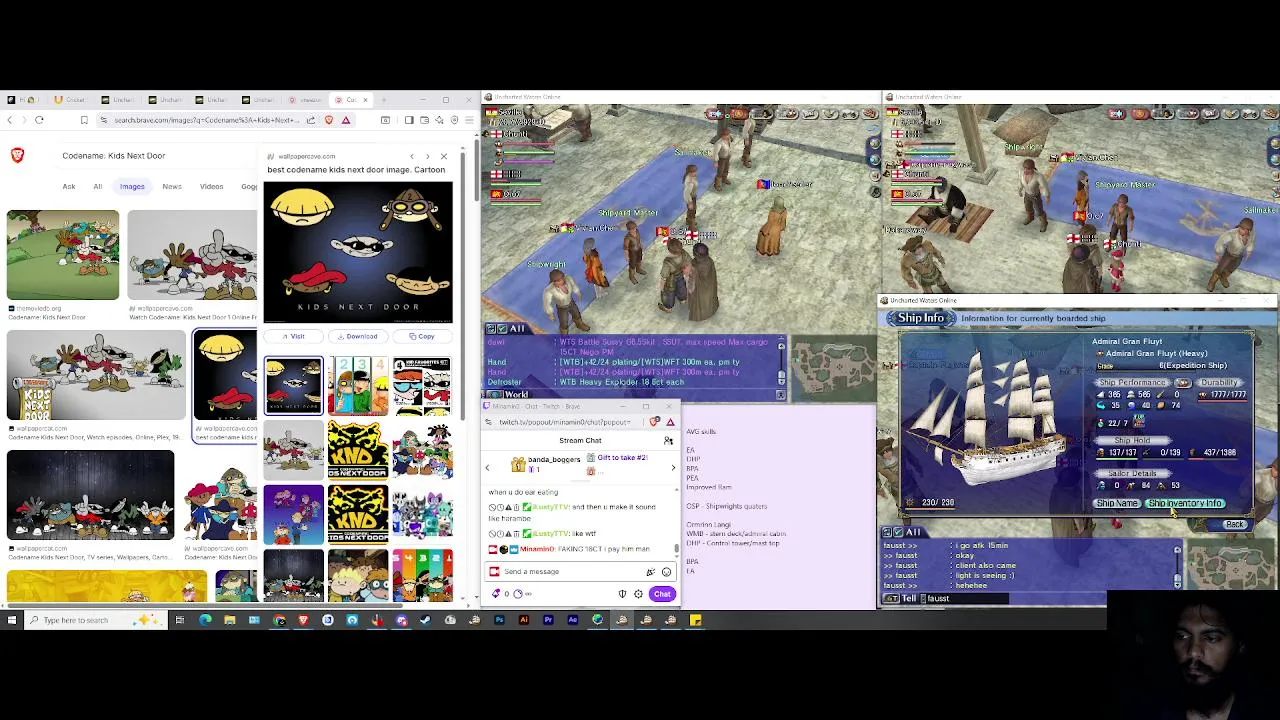The width and height of the screenshot is (1280, 720).
Task: Bookmark the current Brave page
Action: click(x=84, y=120)
